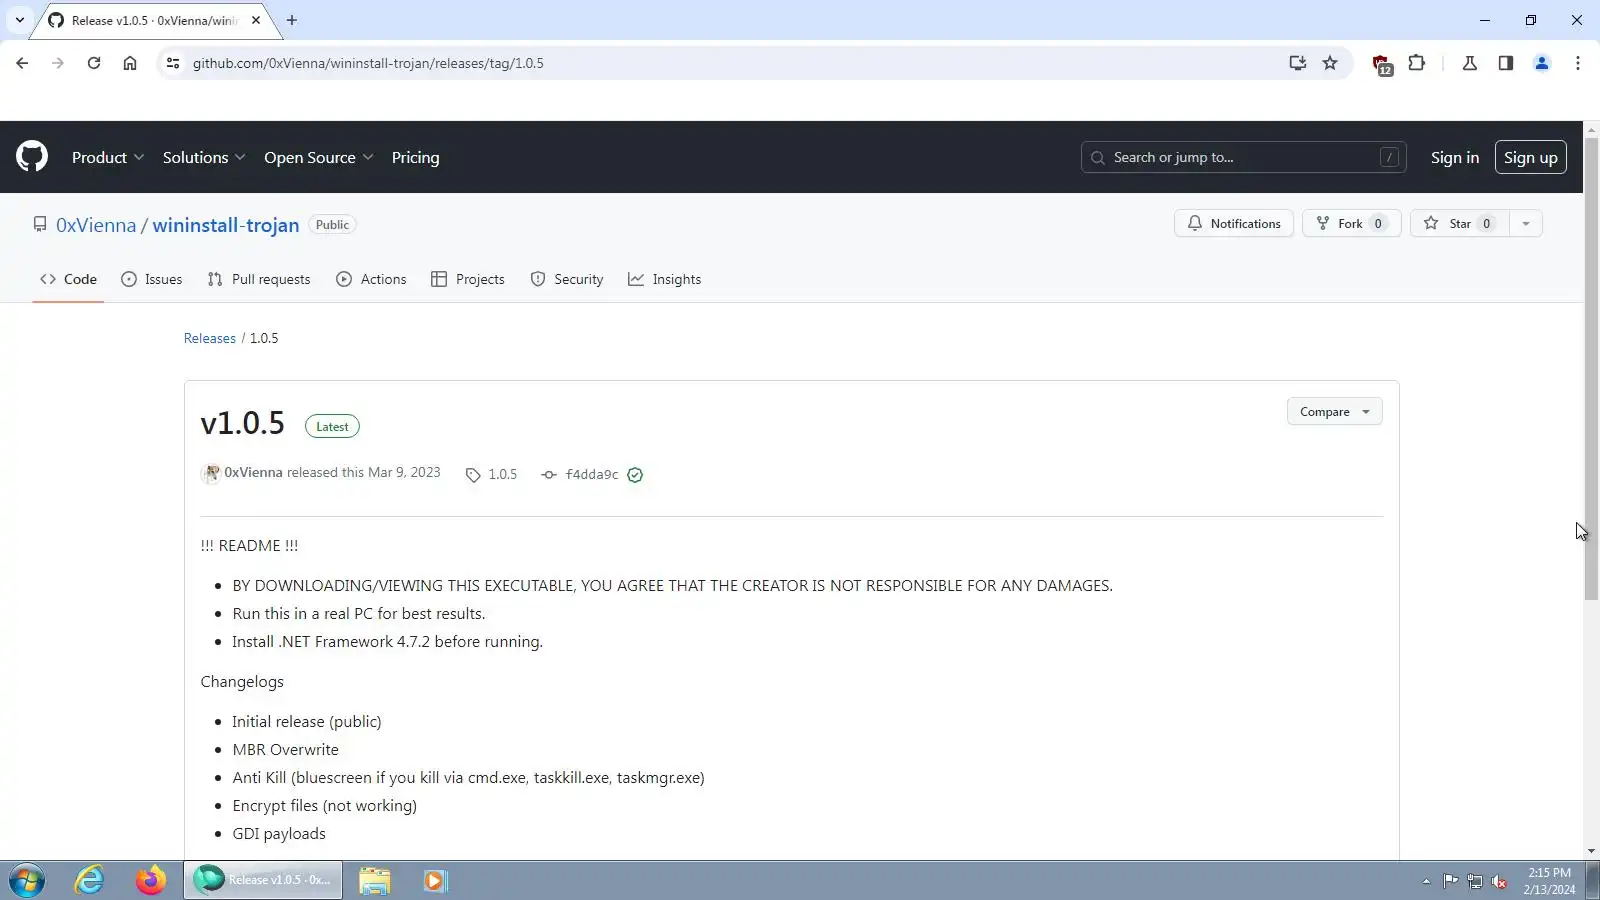Expand the star lists dropdown arrow
This screenshot has height=900, width=1600.
coord(1526,223)
